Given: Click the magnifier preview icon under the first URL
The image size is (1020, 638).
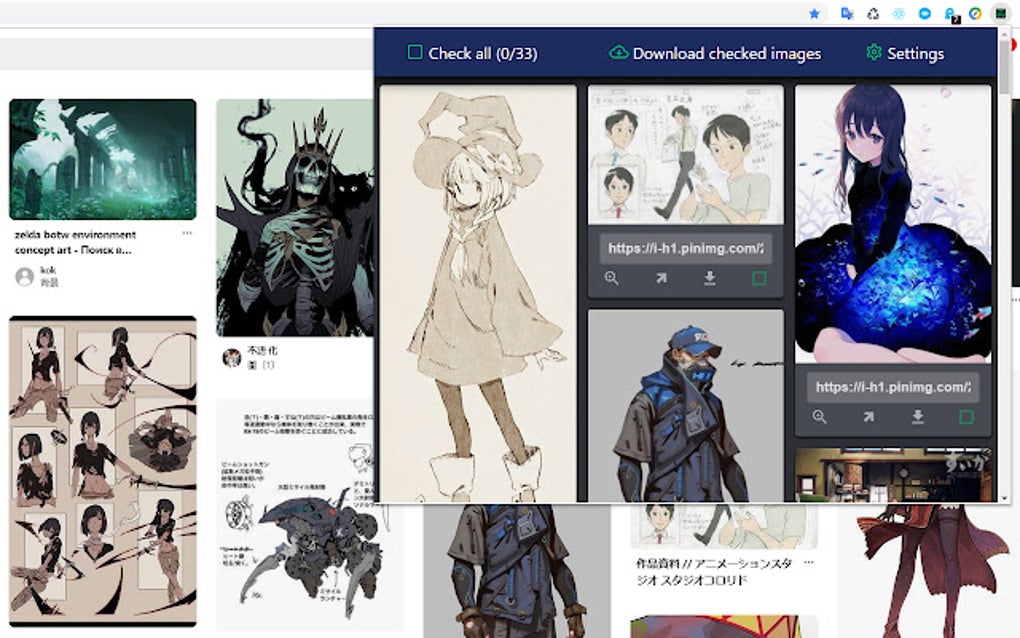Looking at the screenshot, I should click(x=611, y=279).
